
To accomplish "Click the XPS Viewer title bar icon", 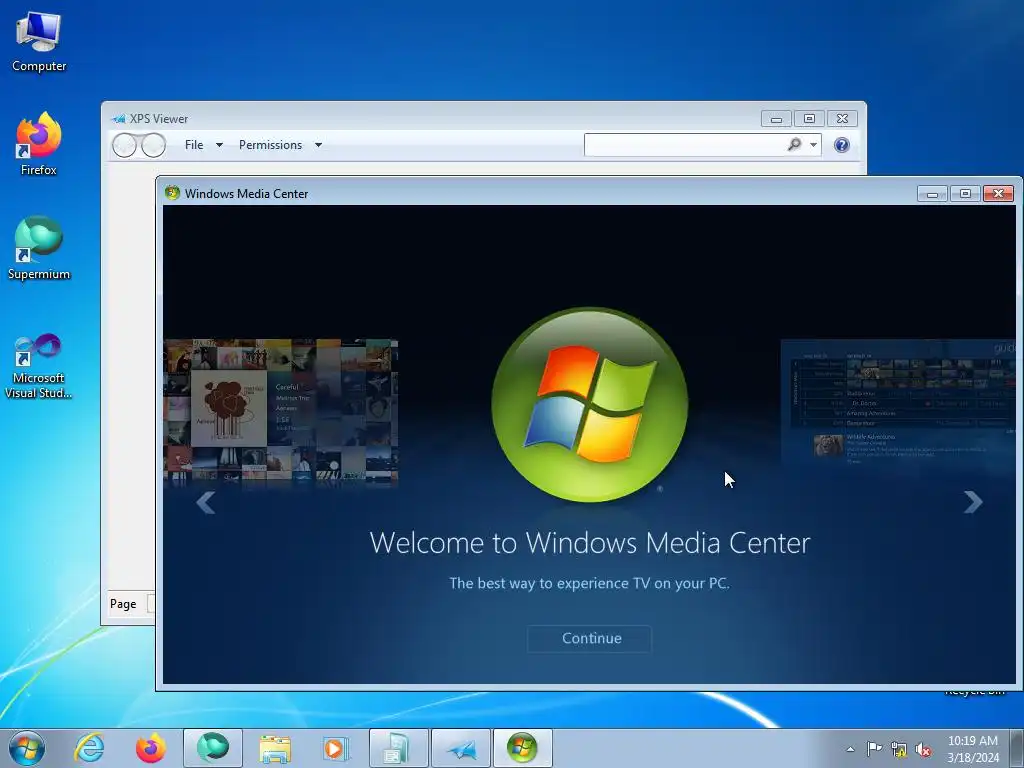I will point(118,119).
